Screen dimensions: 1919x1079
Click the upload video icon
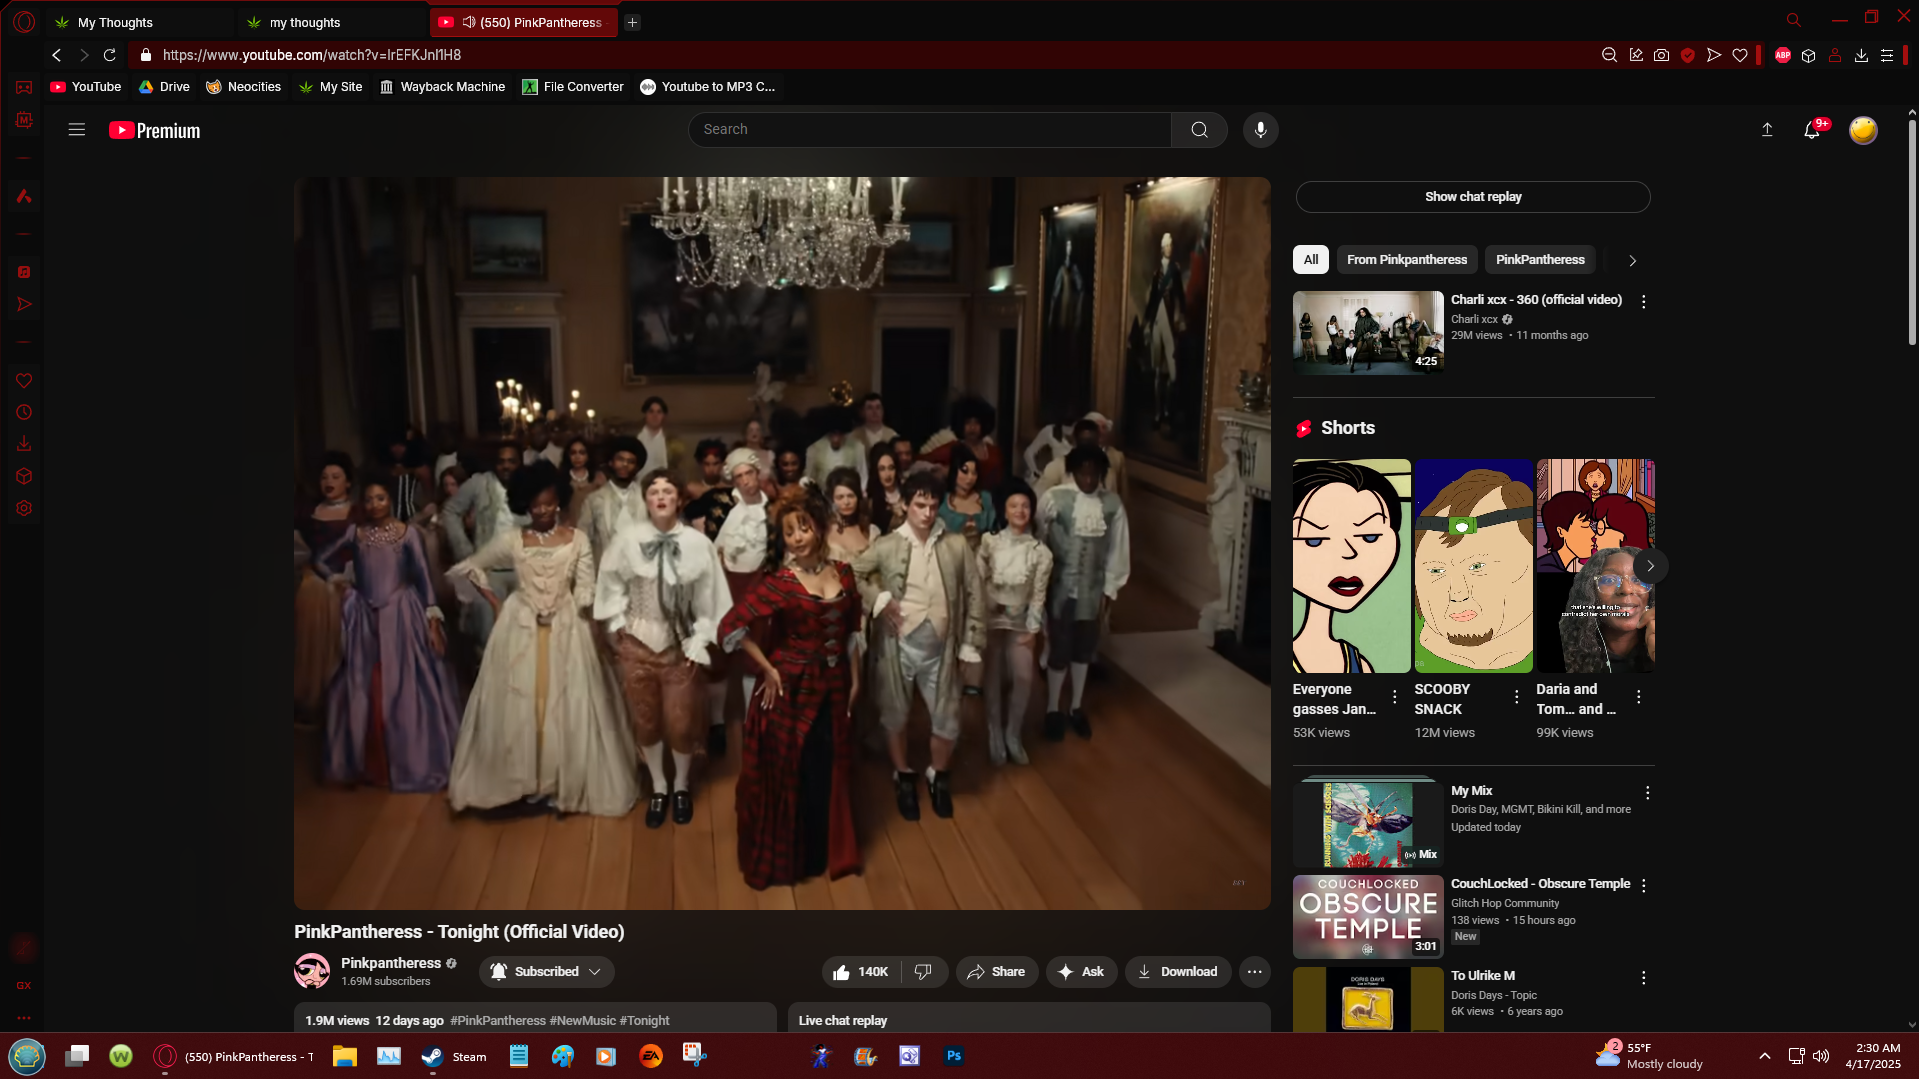pyautogui.click(x=1767, y=130)
